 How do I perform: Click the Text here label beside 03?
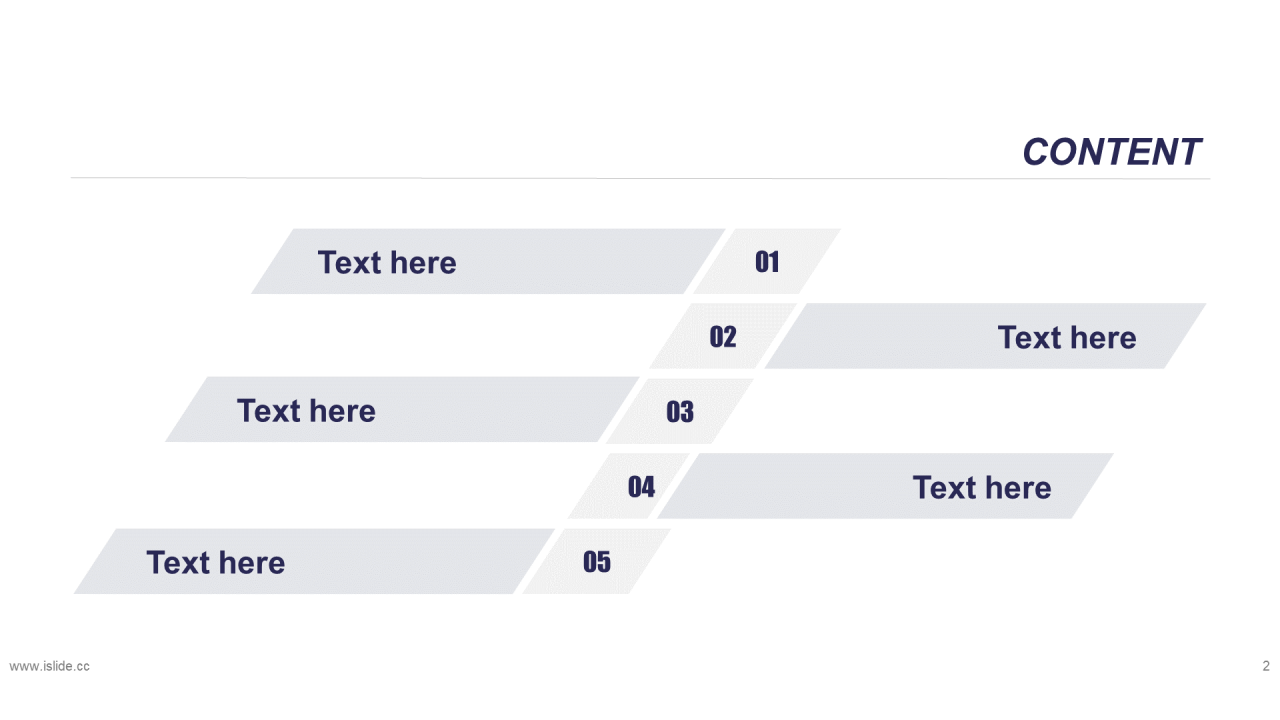pos(306,410)
